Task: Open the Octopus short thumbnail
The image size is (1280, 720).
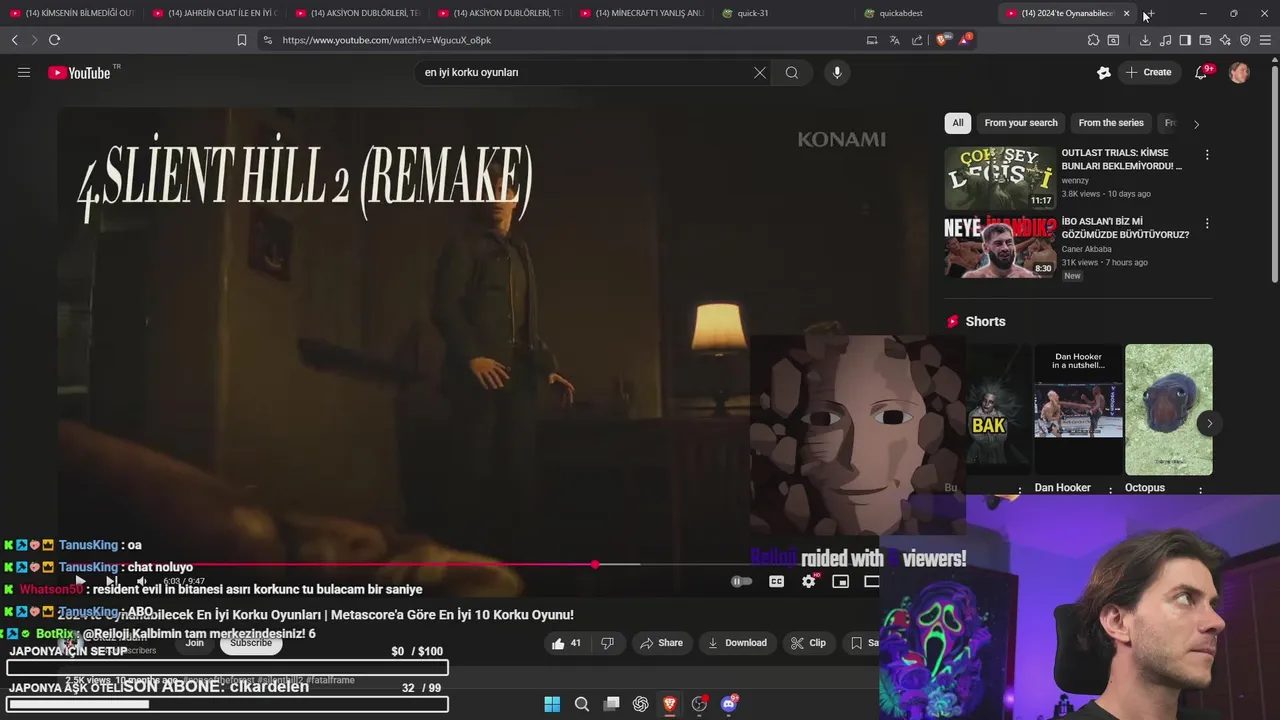Action: [x=1168, y=410]
